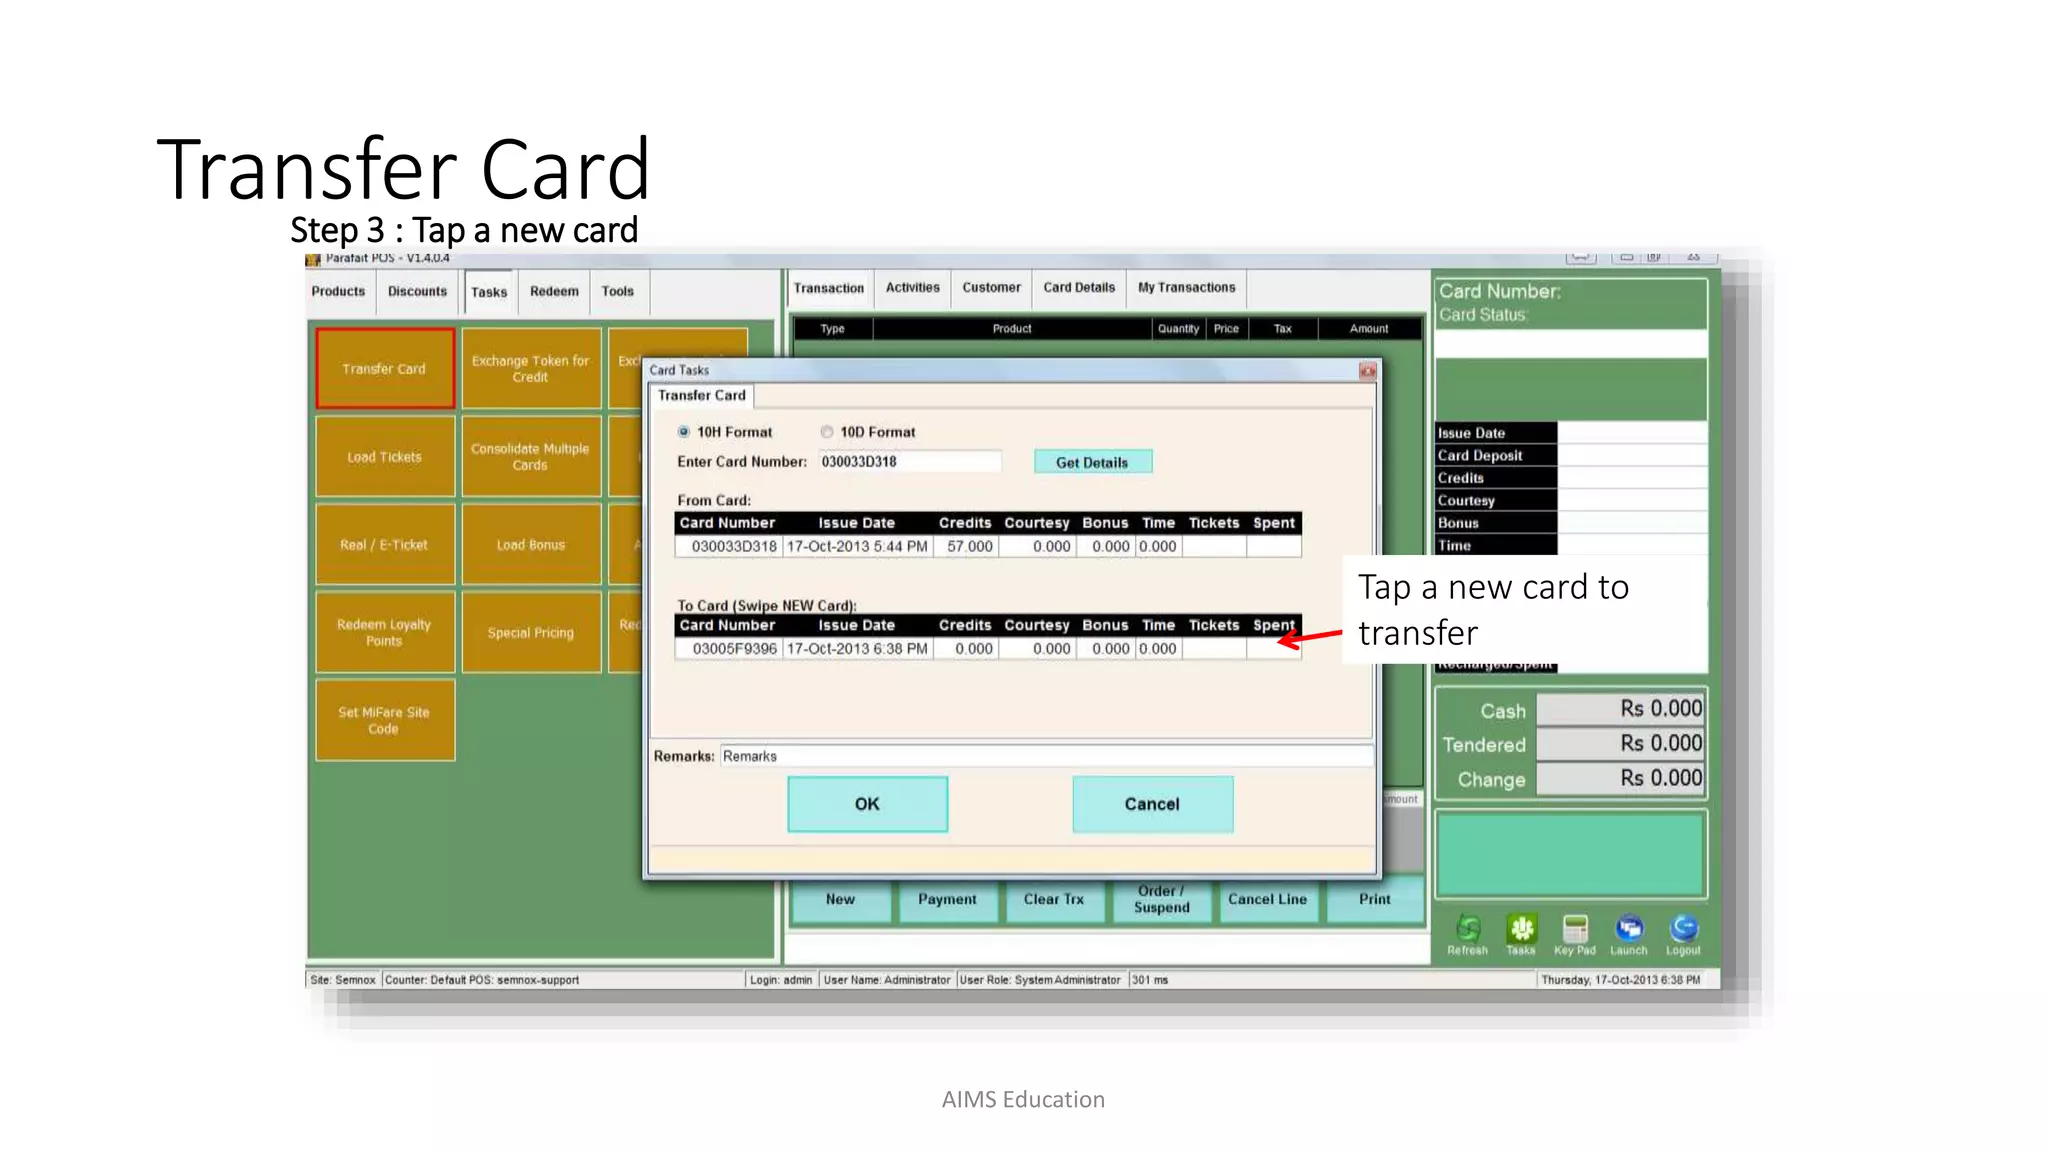Click the Clear Trx button
The width and height of the screenshot is (2048, 1152).
coord(1054,900)
